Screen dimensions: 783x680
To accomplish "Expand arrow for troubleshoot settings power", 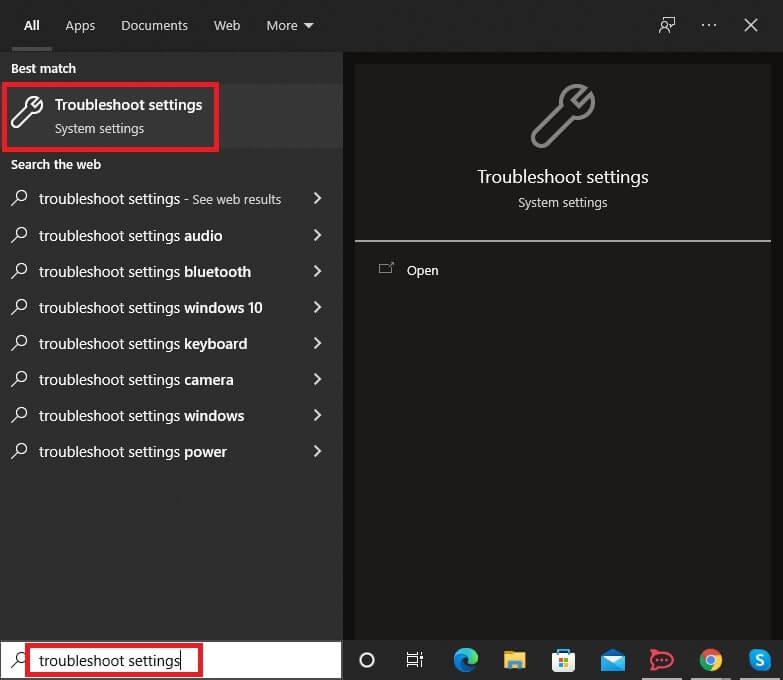I will point(317,451).
